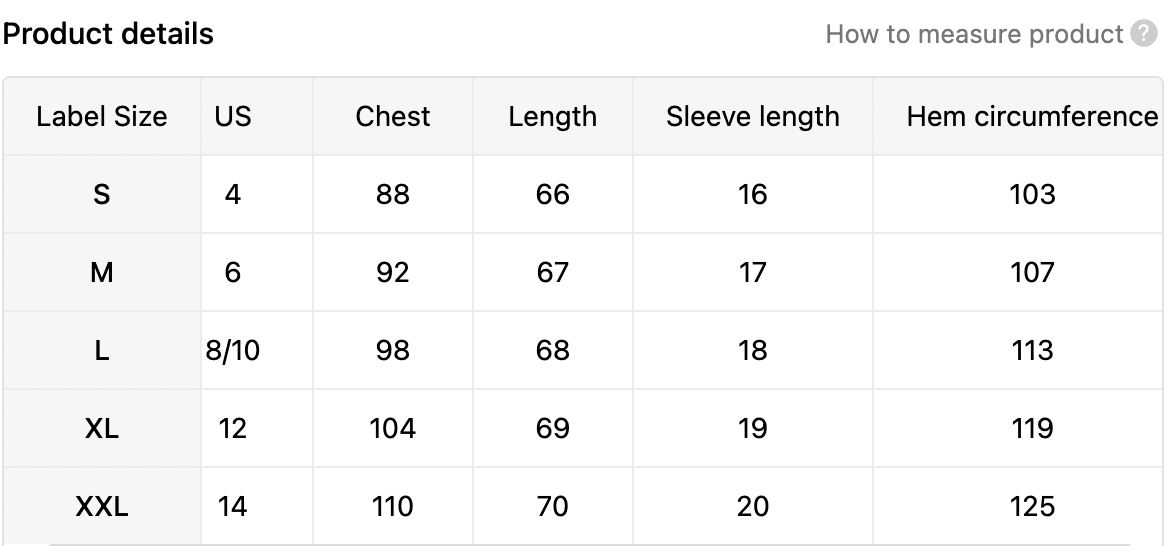The height and width of the screenshot is (546, 1170).
Task: Select the "Chest" column header
Action: [393, 116]
